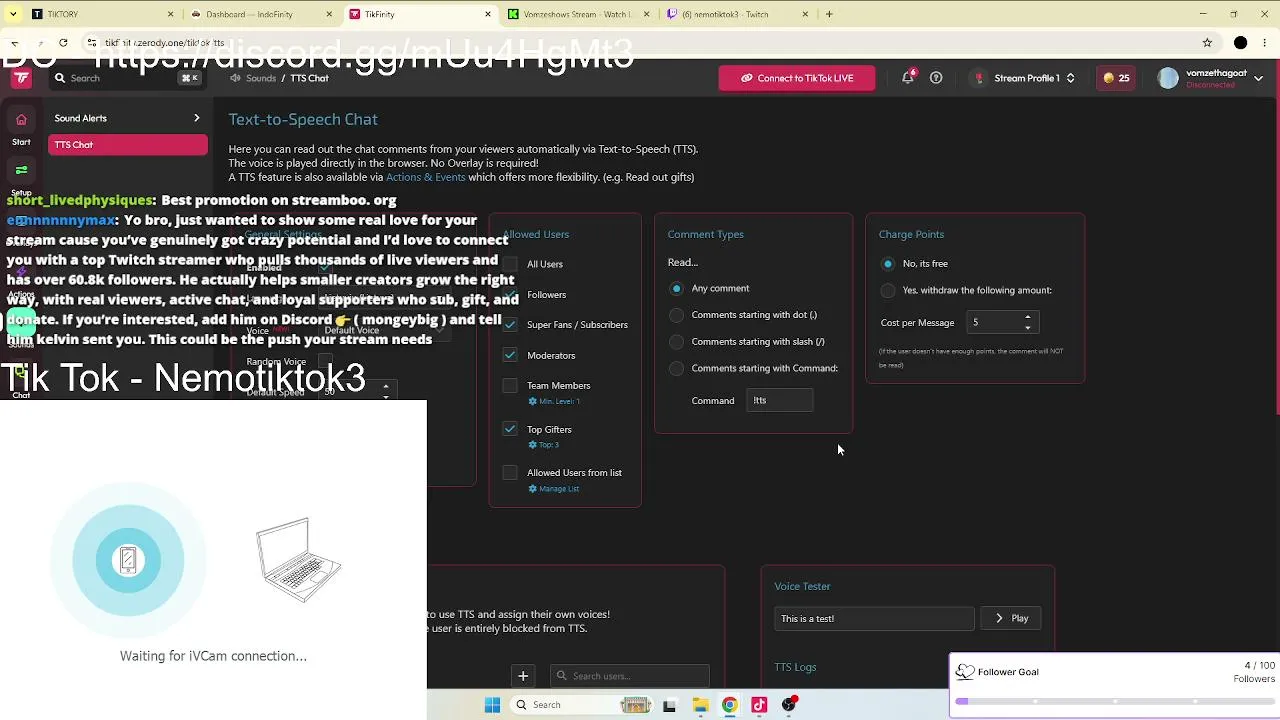Screen dimensions: 1280x720
Task: Reload the current browser page
Action: click(63, 43)
